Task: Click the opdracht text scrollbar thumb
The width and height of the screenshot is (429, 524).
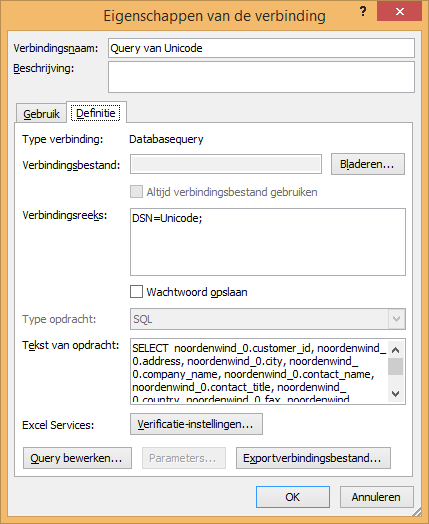Action: point(396,366)
